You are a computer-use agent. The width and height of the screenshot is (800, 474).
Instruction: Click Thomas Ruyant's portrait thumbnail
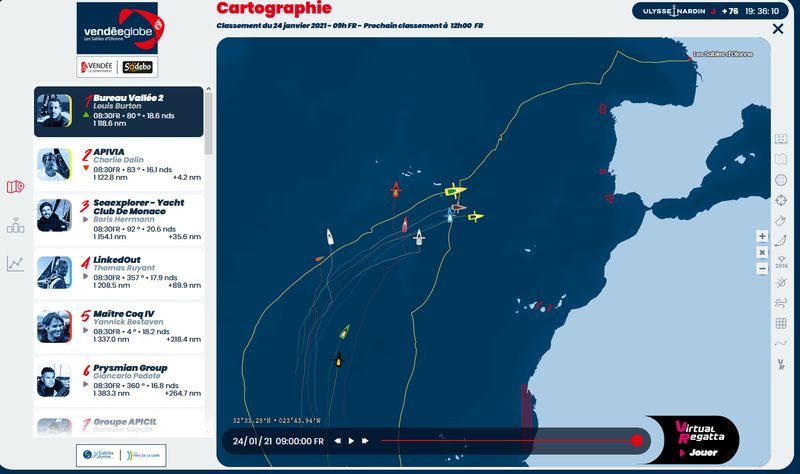pos(54,272)
